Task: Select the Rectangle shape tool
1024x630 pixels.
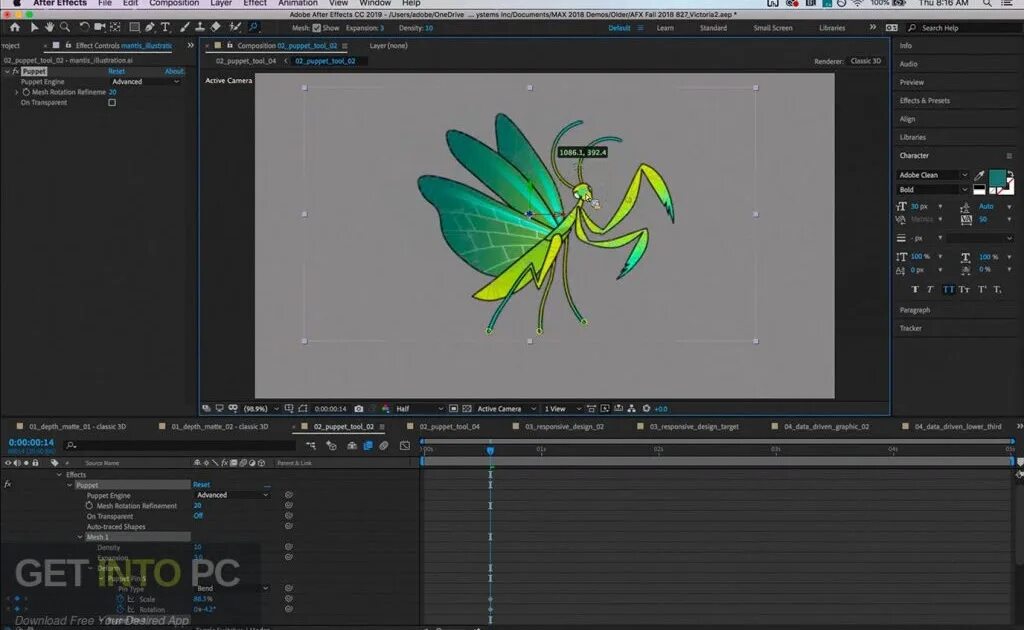Action: tap(135, 27)
